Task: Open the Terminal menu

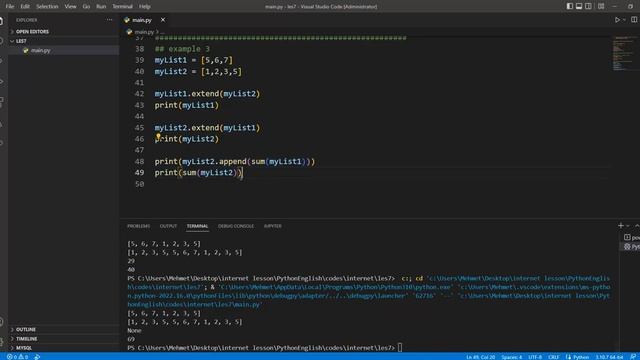Action: pyautogui.click(x=122, y=7)
